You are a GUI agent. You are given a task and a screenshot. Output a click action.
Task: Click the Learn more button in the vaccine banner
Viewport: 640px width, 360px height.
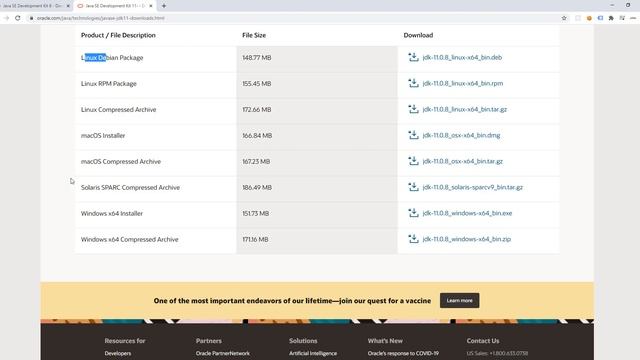460,300
